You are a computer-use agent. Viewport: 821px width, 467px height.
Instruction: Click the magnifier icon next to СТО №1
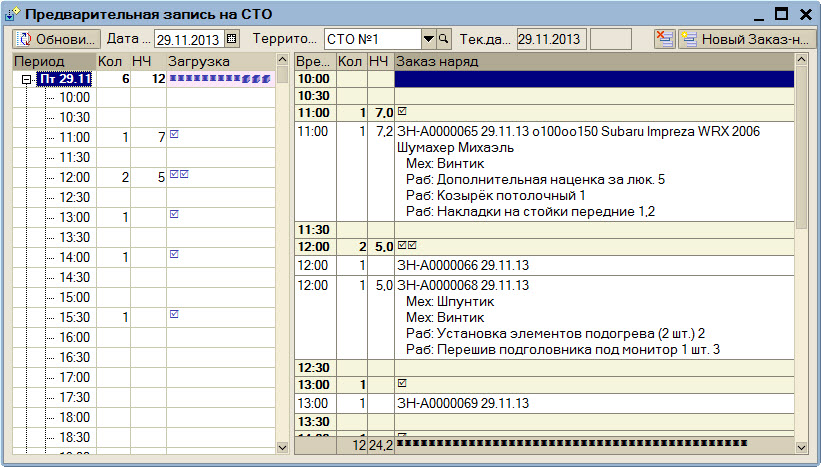point(443,39)
